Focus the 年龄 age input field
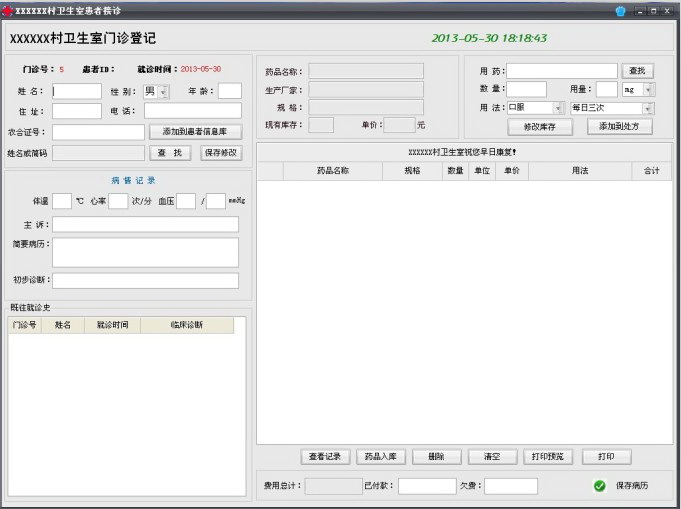Screen dimensions: 681x509 click(x=230, y=91)
